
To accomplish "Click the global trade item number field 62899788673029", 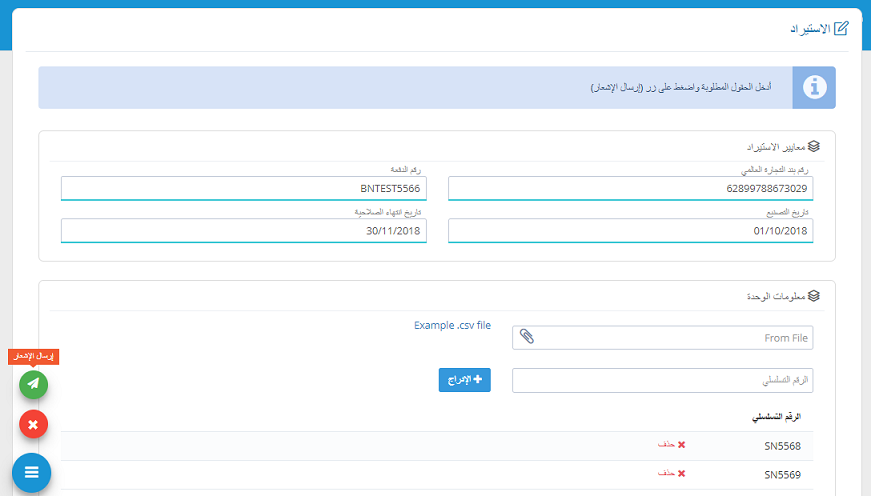I will 630,188.
